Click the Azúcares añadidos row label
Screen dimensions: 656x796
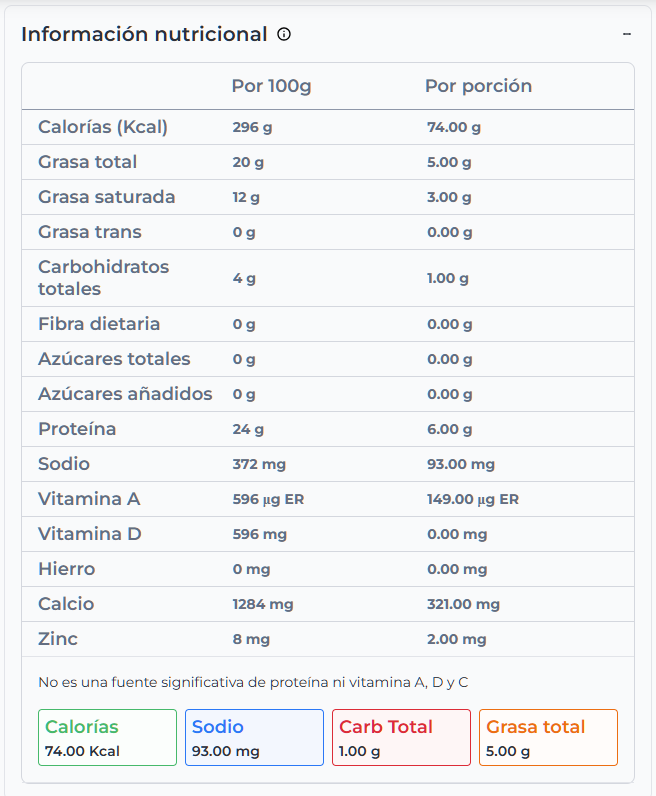click(125, 394)
